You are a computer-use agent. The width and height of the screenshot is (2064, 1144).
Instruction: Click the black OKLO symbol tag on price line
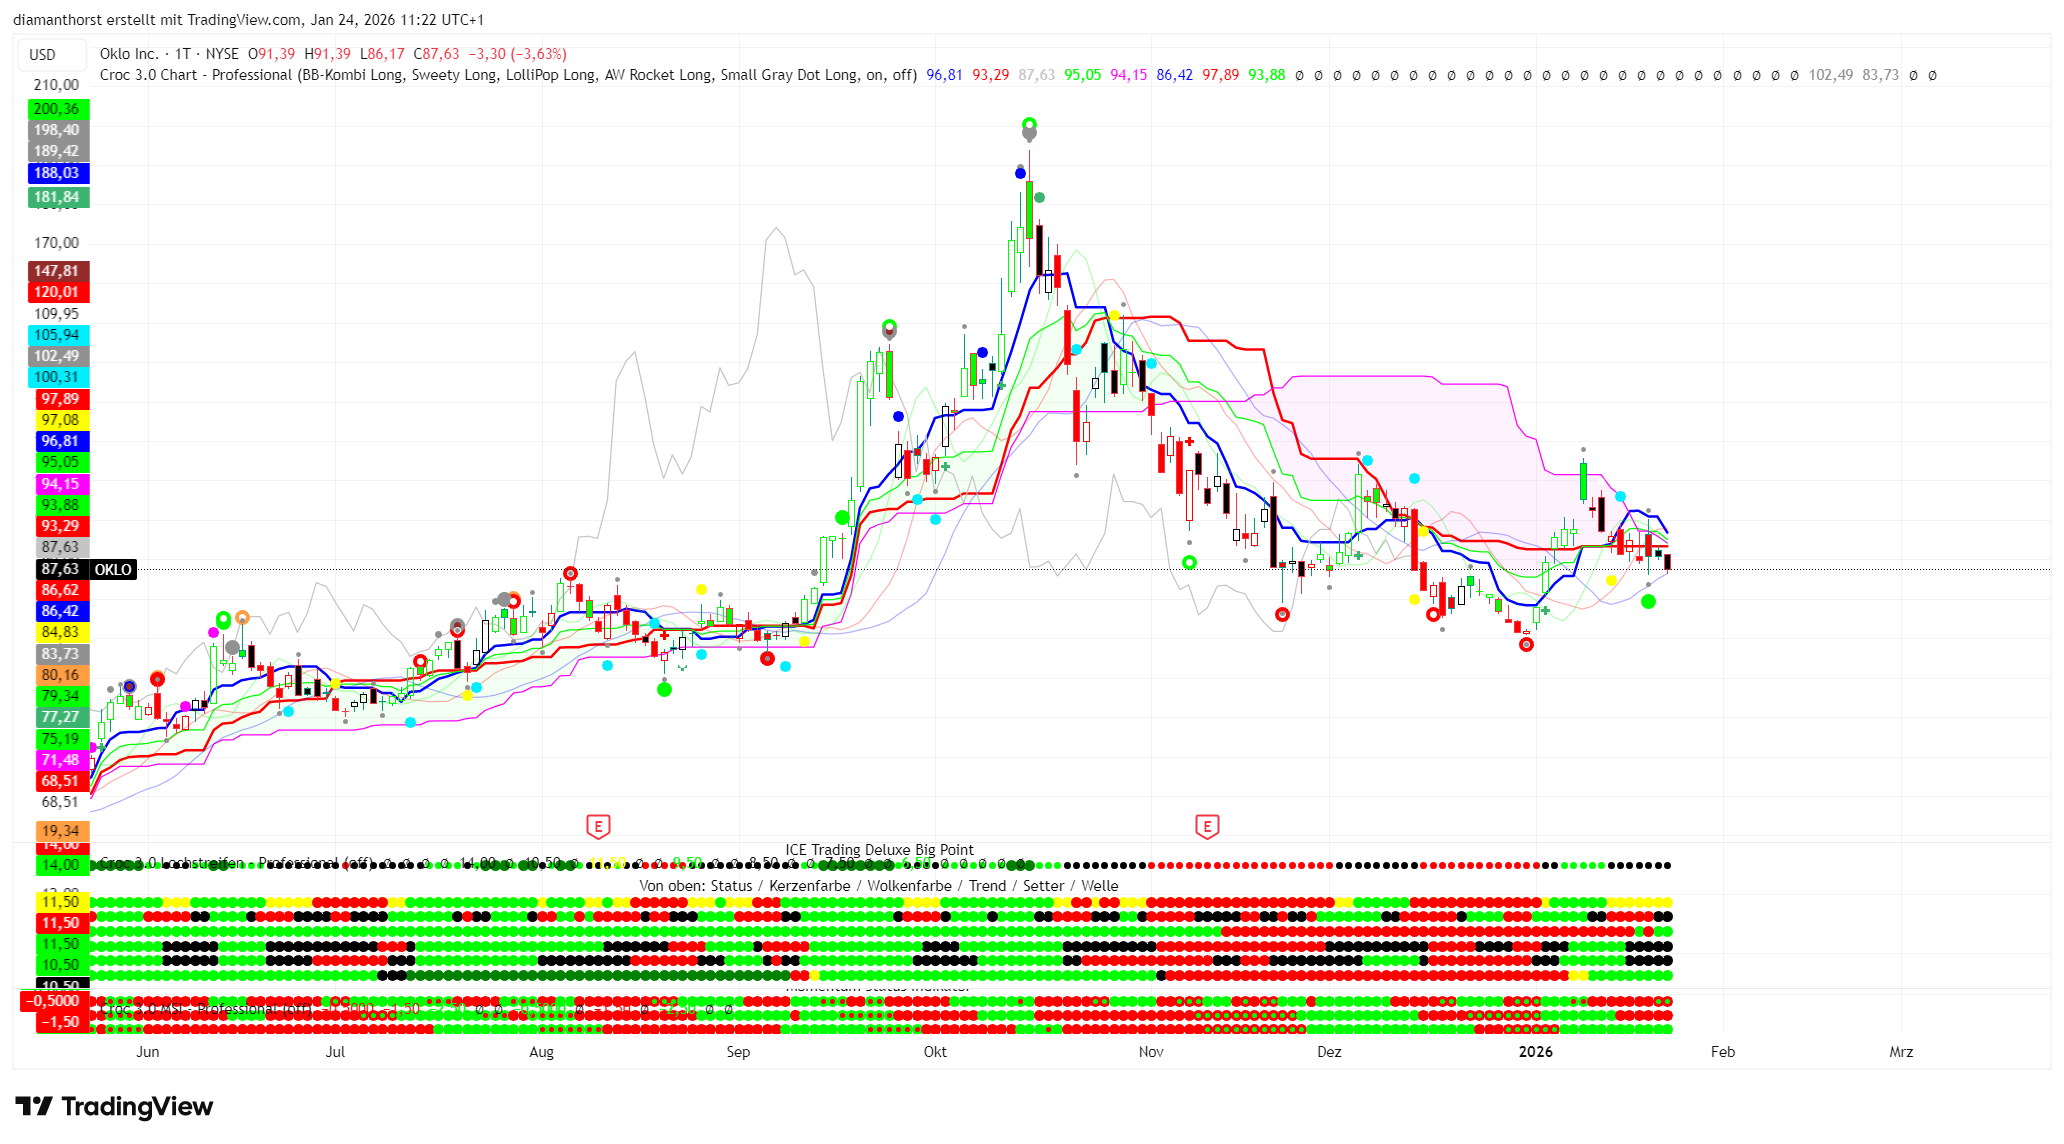[113, 569]
